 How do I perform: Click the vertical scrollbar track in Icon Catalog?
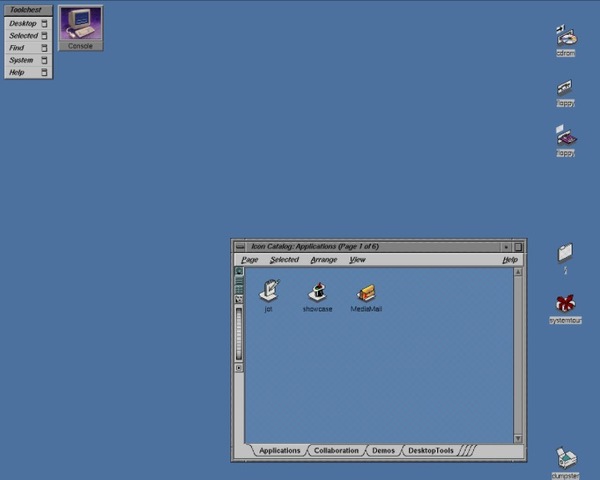pos(518,355)
